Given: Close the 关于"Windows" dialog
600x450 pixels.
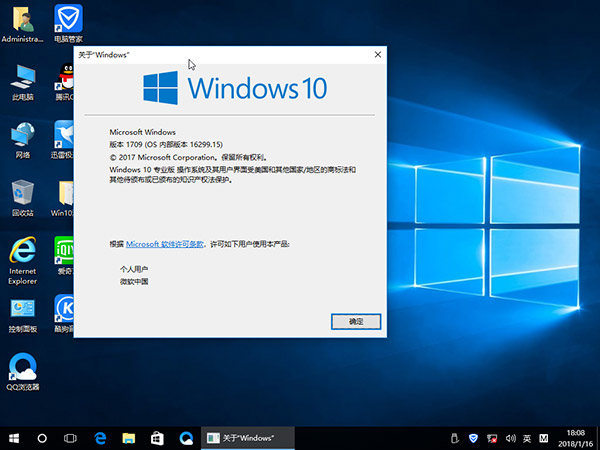Looking at the screenshot, I should tap(378, 55).
